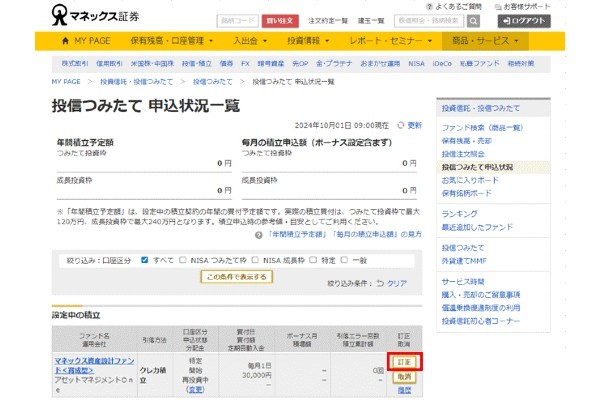Open おまかせ運用 in sub navigation

[380, 64]
